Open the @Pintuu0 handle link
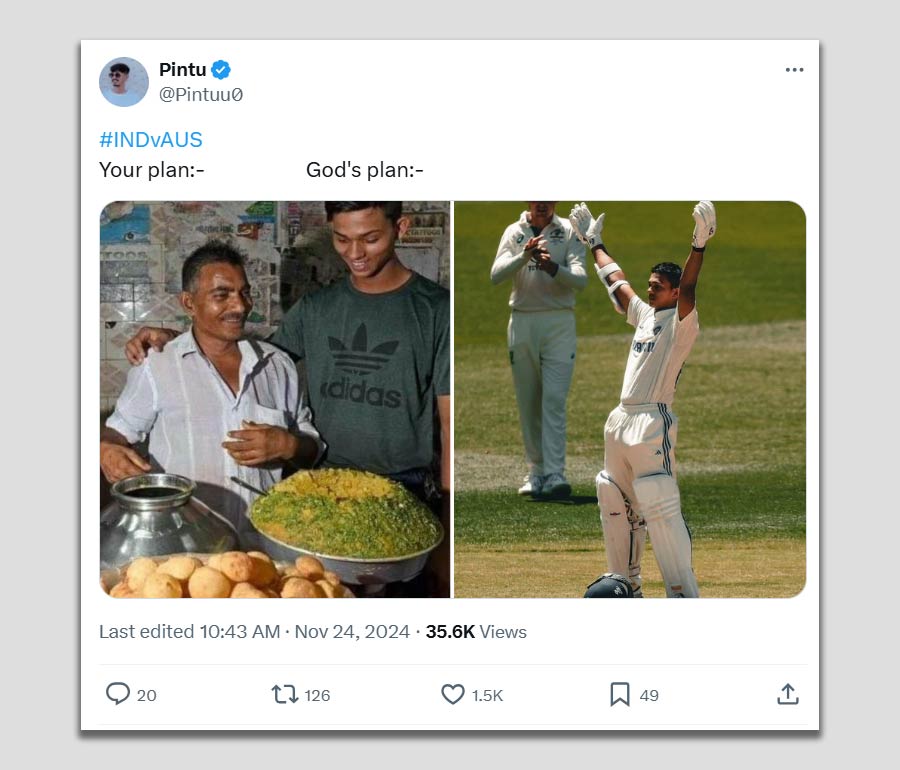This screenshot has height=770, width=900. (201, 95)
